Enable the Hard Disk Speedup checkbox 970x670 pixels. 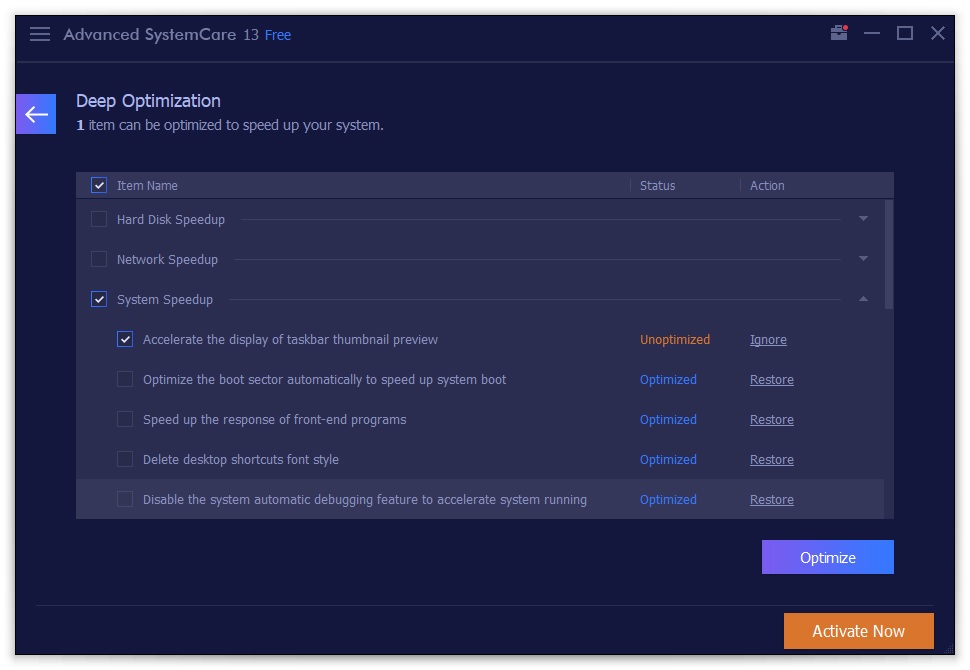99,219
